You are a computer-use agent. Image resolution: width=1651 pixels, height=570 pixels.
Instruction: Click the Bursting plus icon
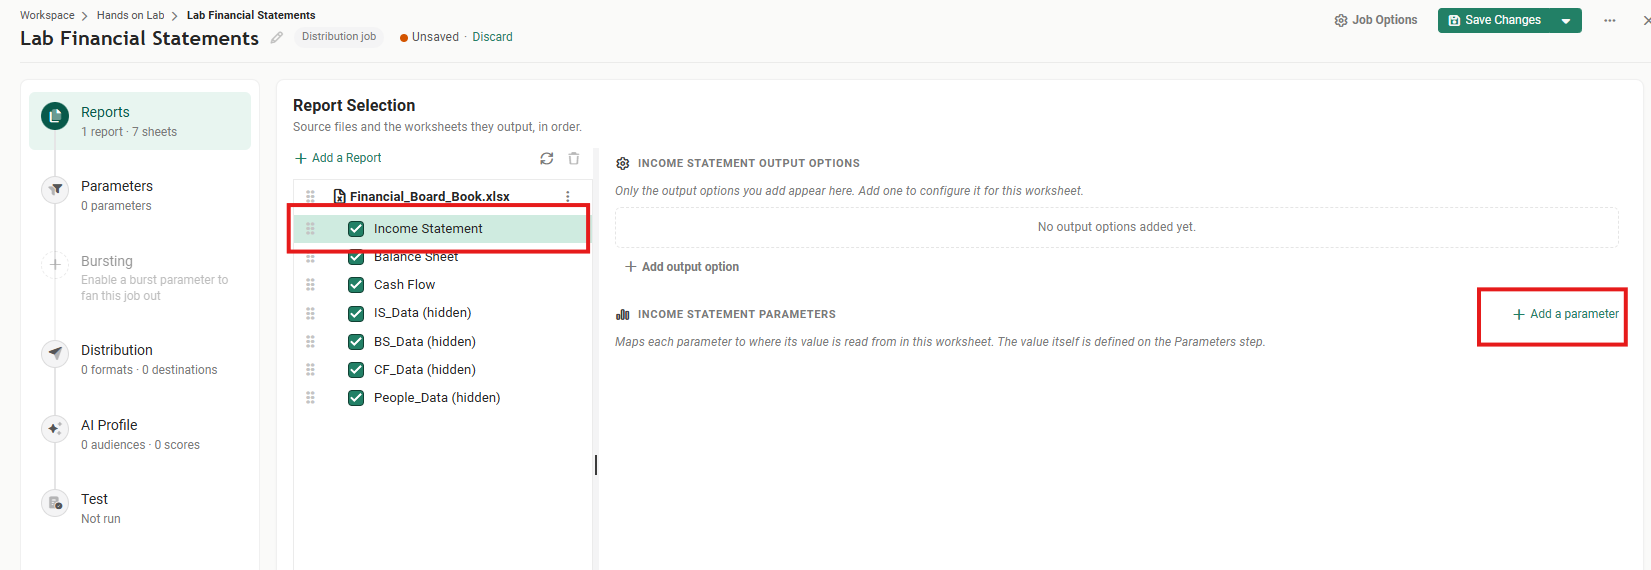point(55,264)
